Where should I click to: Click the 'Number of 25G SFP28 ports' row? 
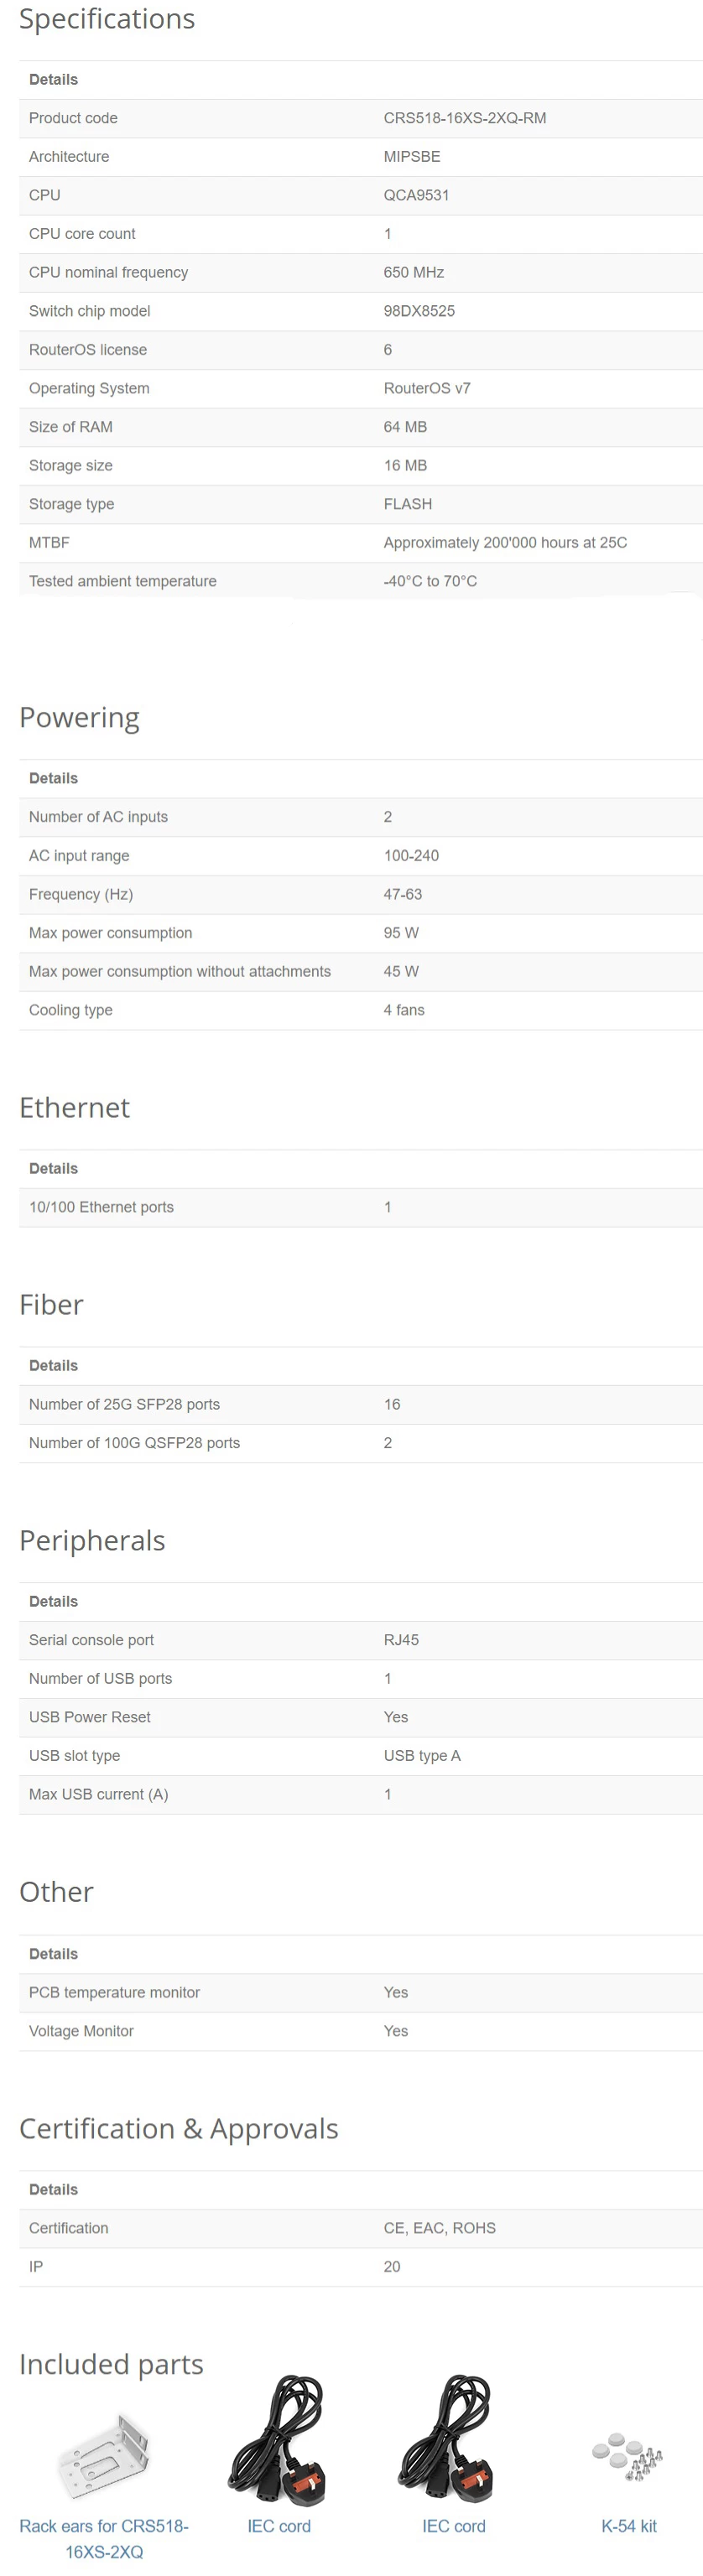click(x=361, y=1404)
